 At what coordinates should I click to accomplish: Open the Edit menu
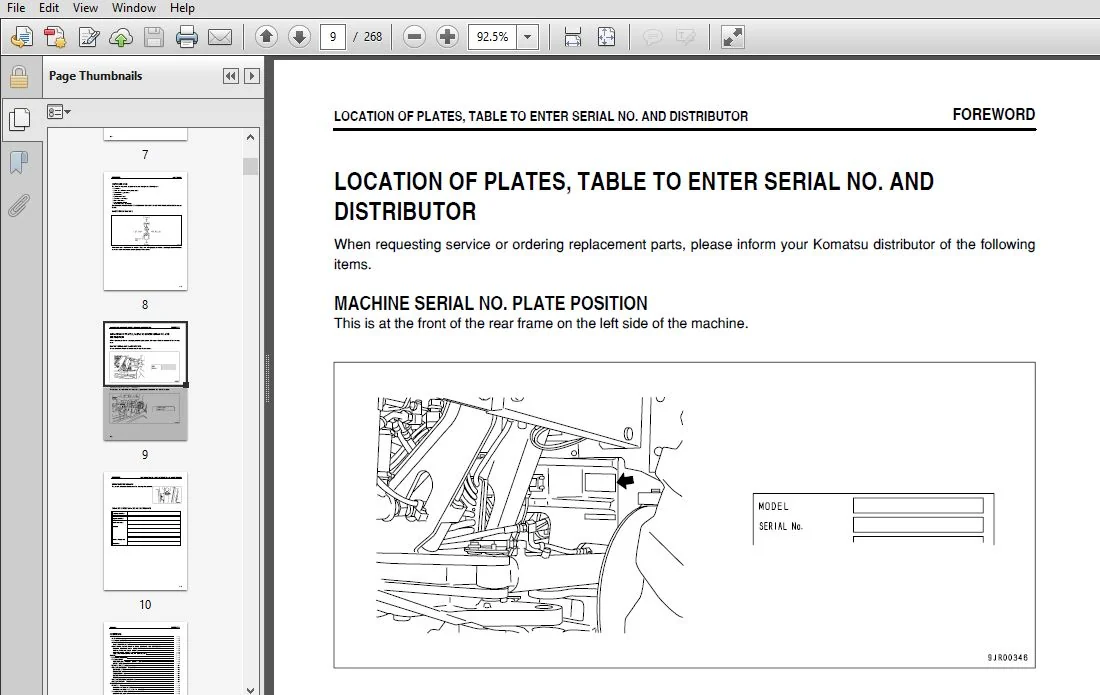coord(48,8)
